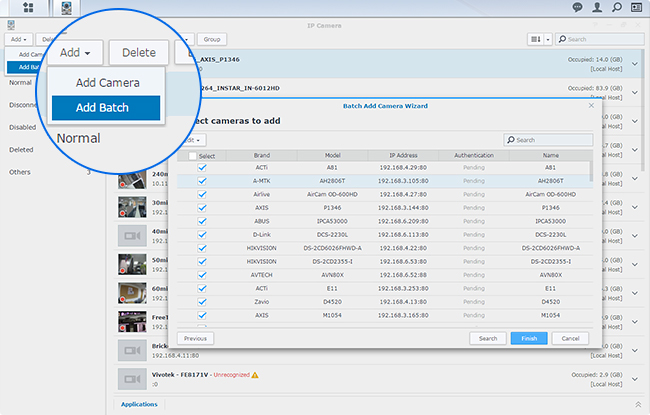
Task: Toggle the Select all checkbox in header
Action: 192,156
